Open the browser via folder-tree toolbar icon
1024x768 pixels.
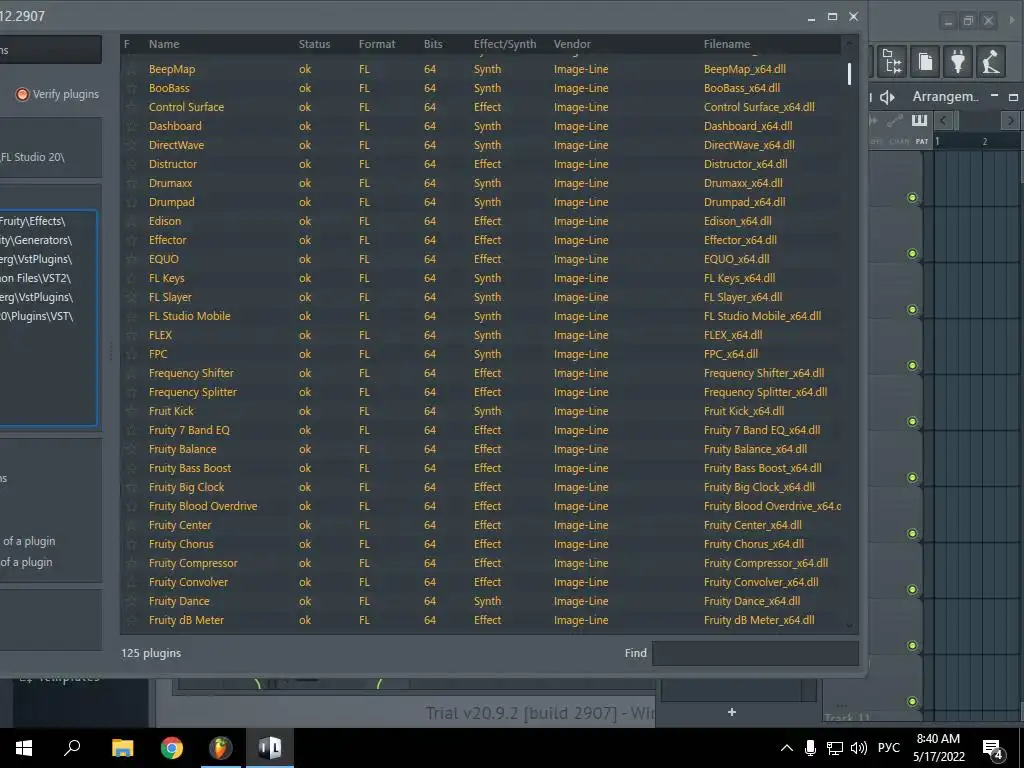[892, 61]
